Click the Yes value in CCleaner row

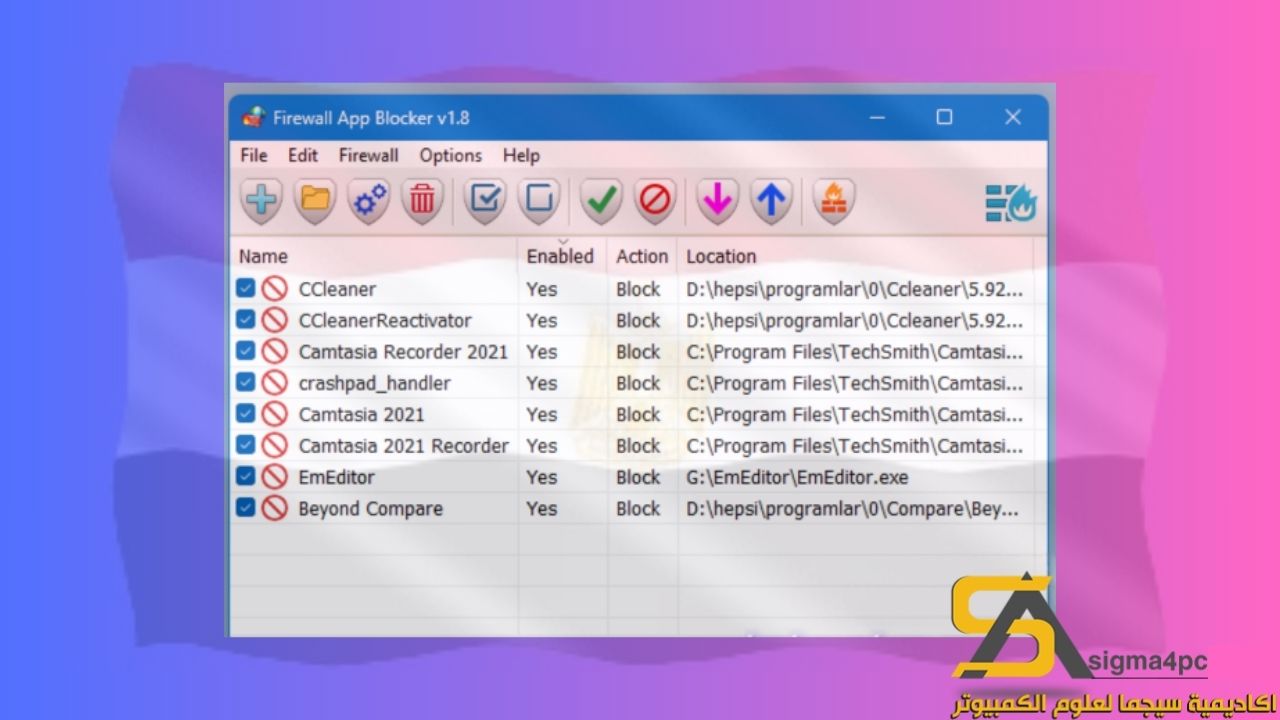coord(542,289)
